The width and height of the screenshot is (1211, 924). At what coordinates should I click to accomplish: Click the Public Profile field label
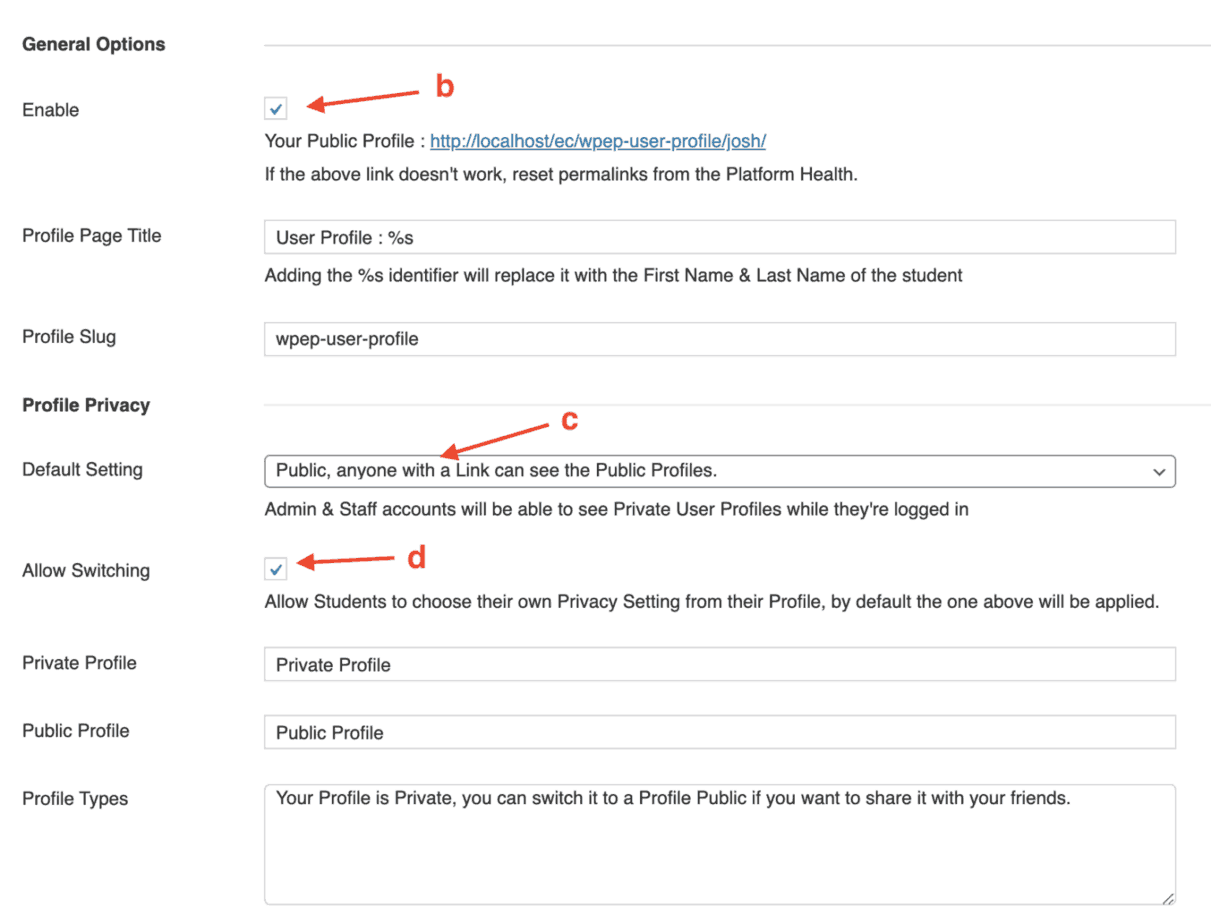tap(75, 731)
